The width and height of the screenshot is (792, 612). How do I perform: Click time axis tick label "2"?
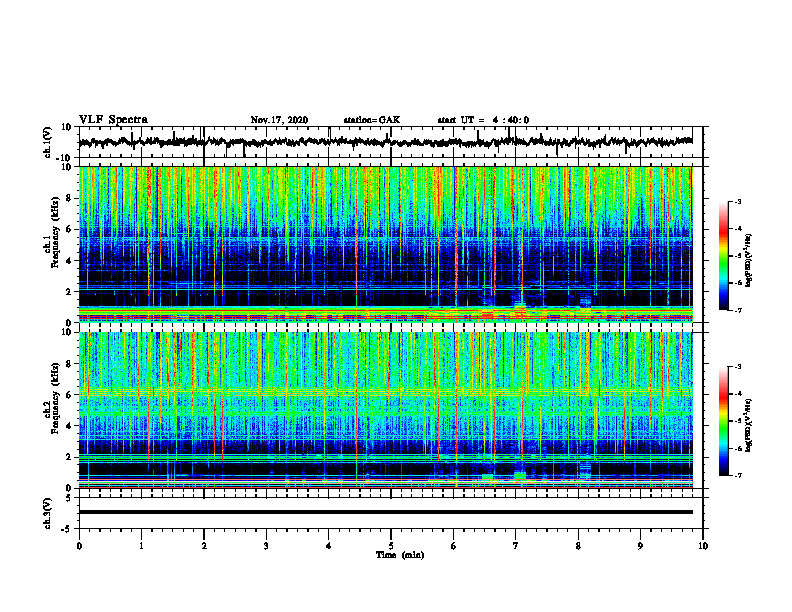pyautogui.click(x=204, y=546)
